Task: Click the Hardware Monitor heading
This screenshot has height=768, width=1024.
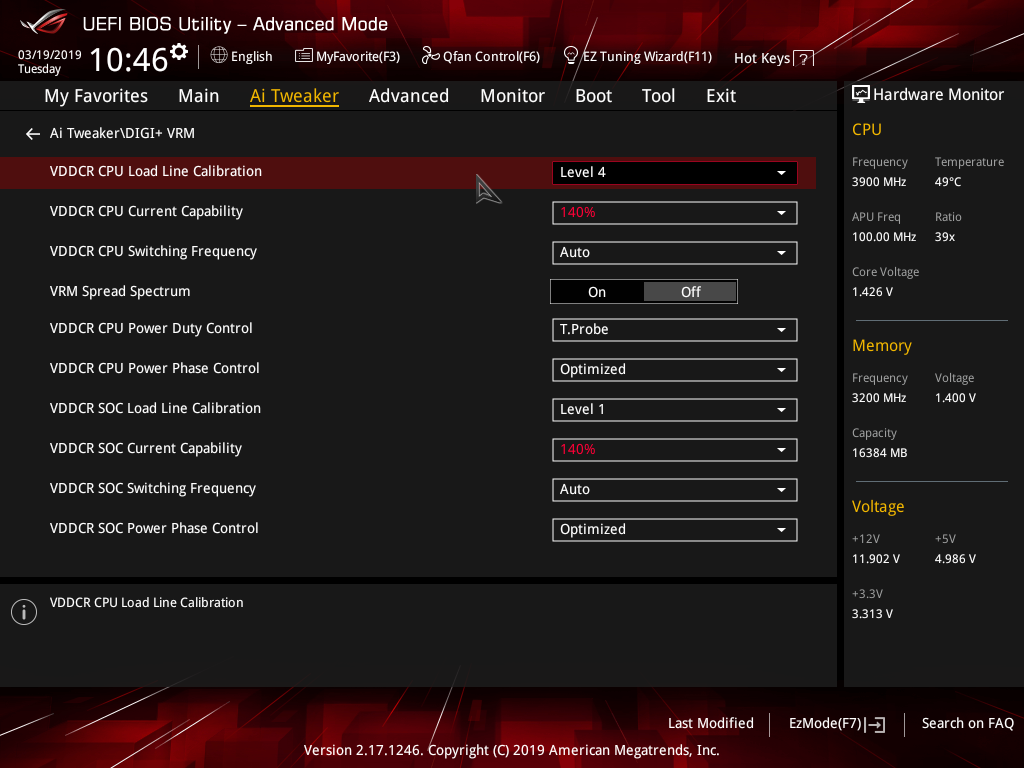Action: 938,95
